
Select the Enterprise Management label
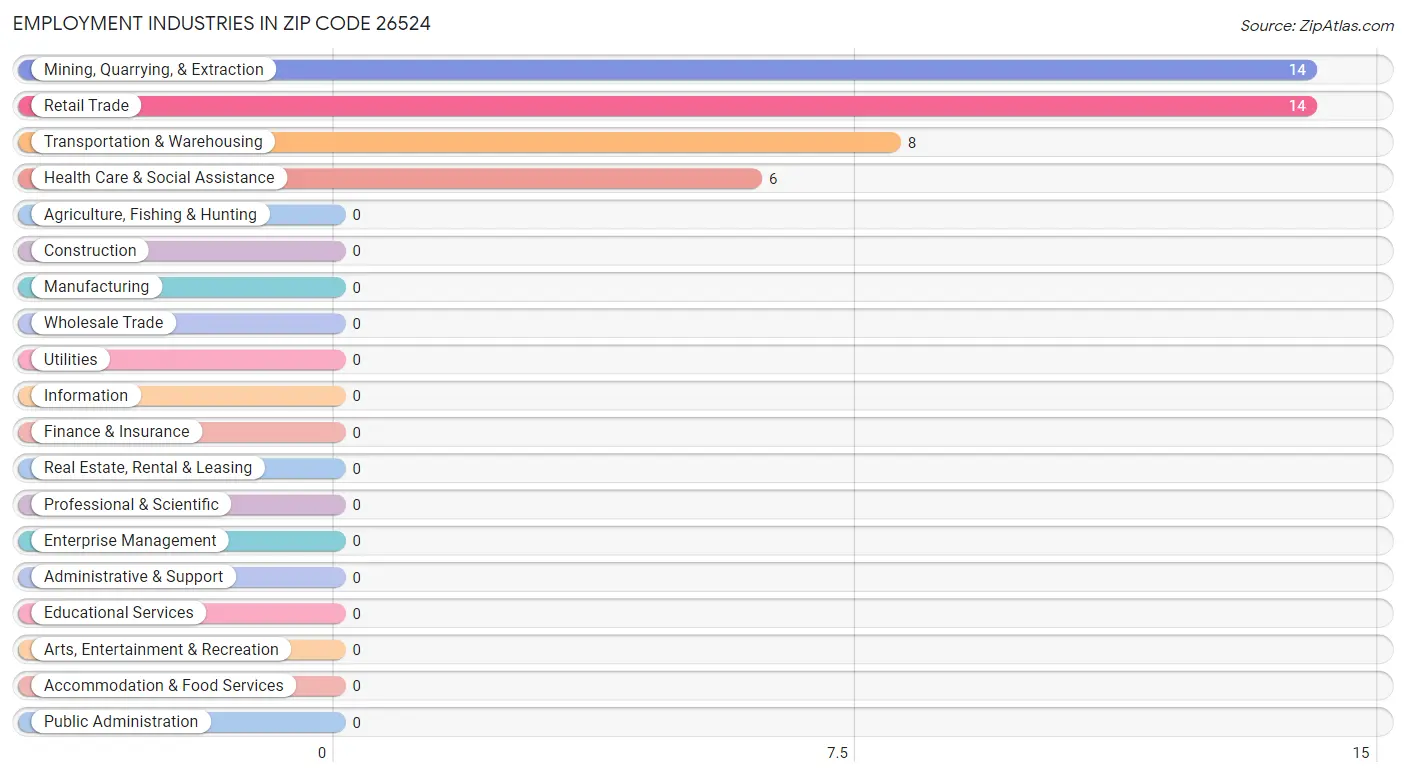pos(130,541)
